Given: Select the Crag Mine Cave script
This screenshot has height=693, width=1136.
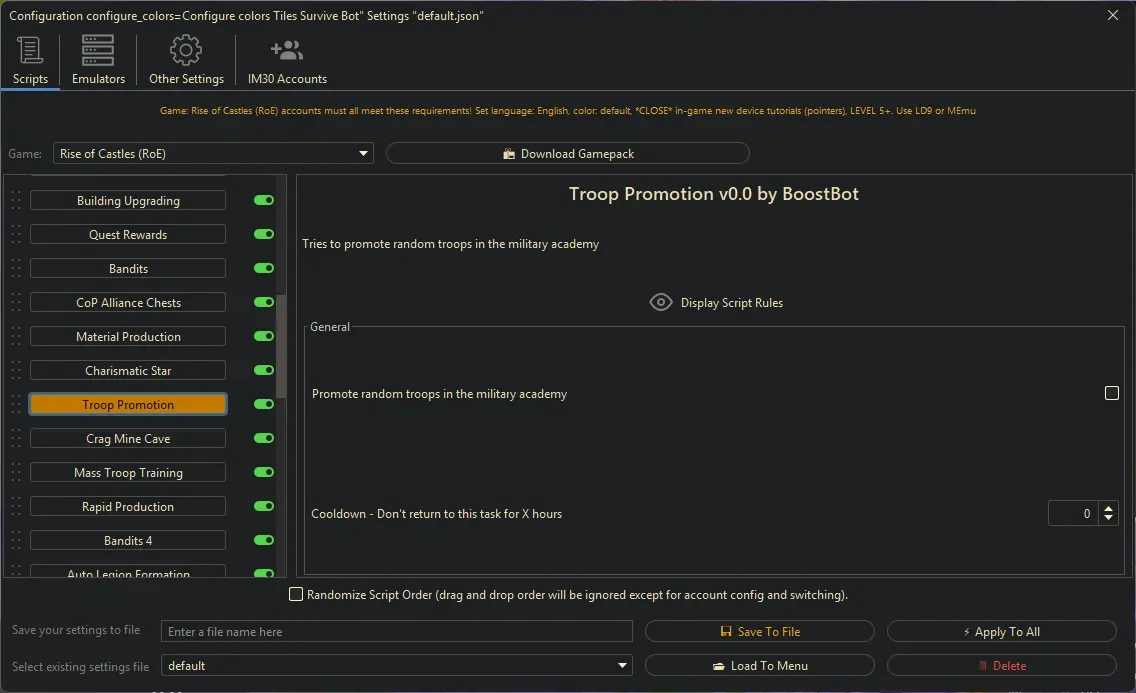Looking at the screenshot, I should (x=128, y=439).
